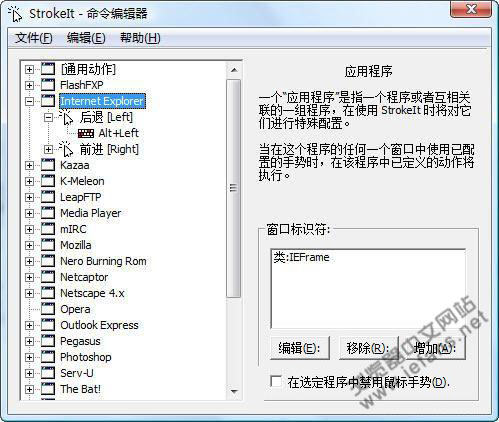Select the [通用动作] label

click(x=88, y=69)
